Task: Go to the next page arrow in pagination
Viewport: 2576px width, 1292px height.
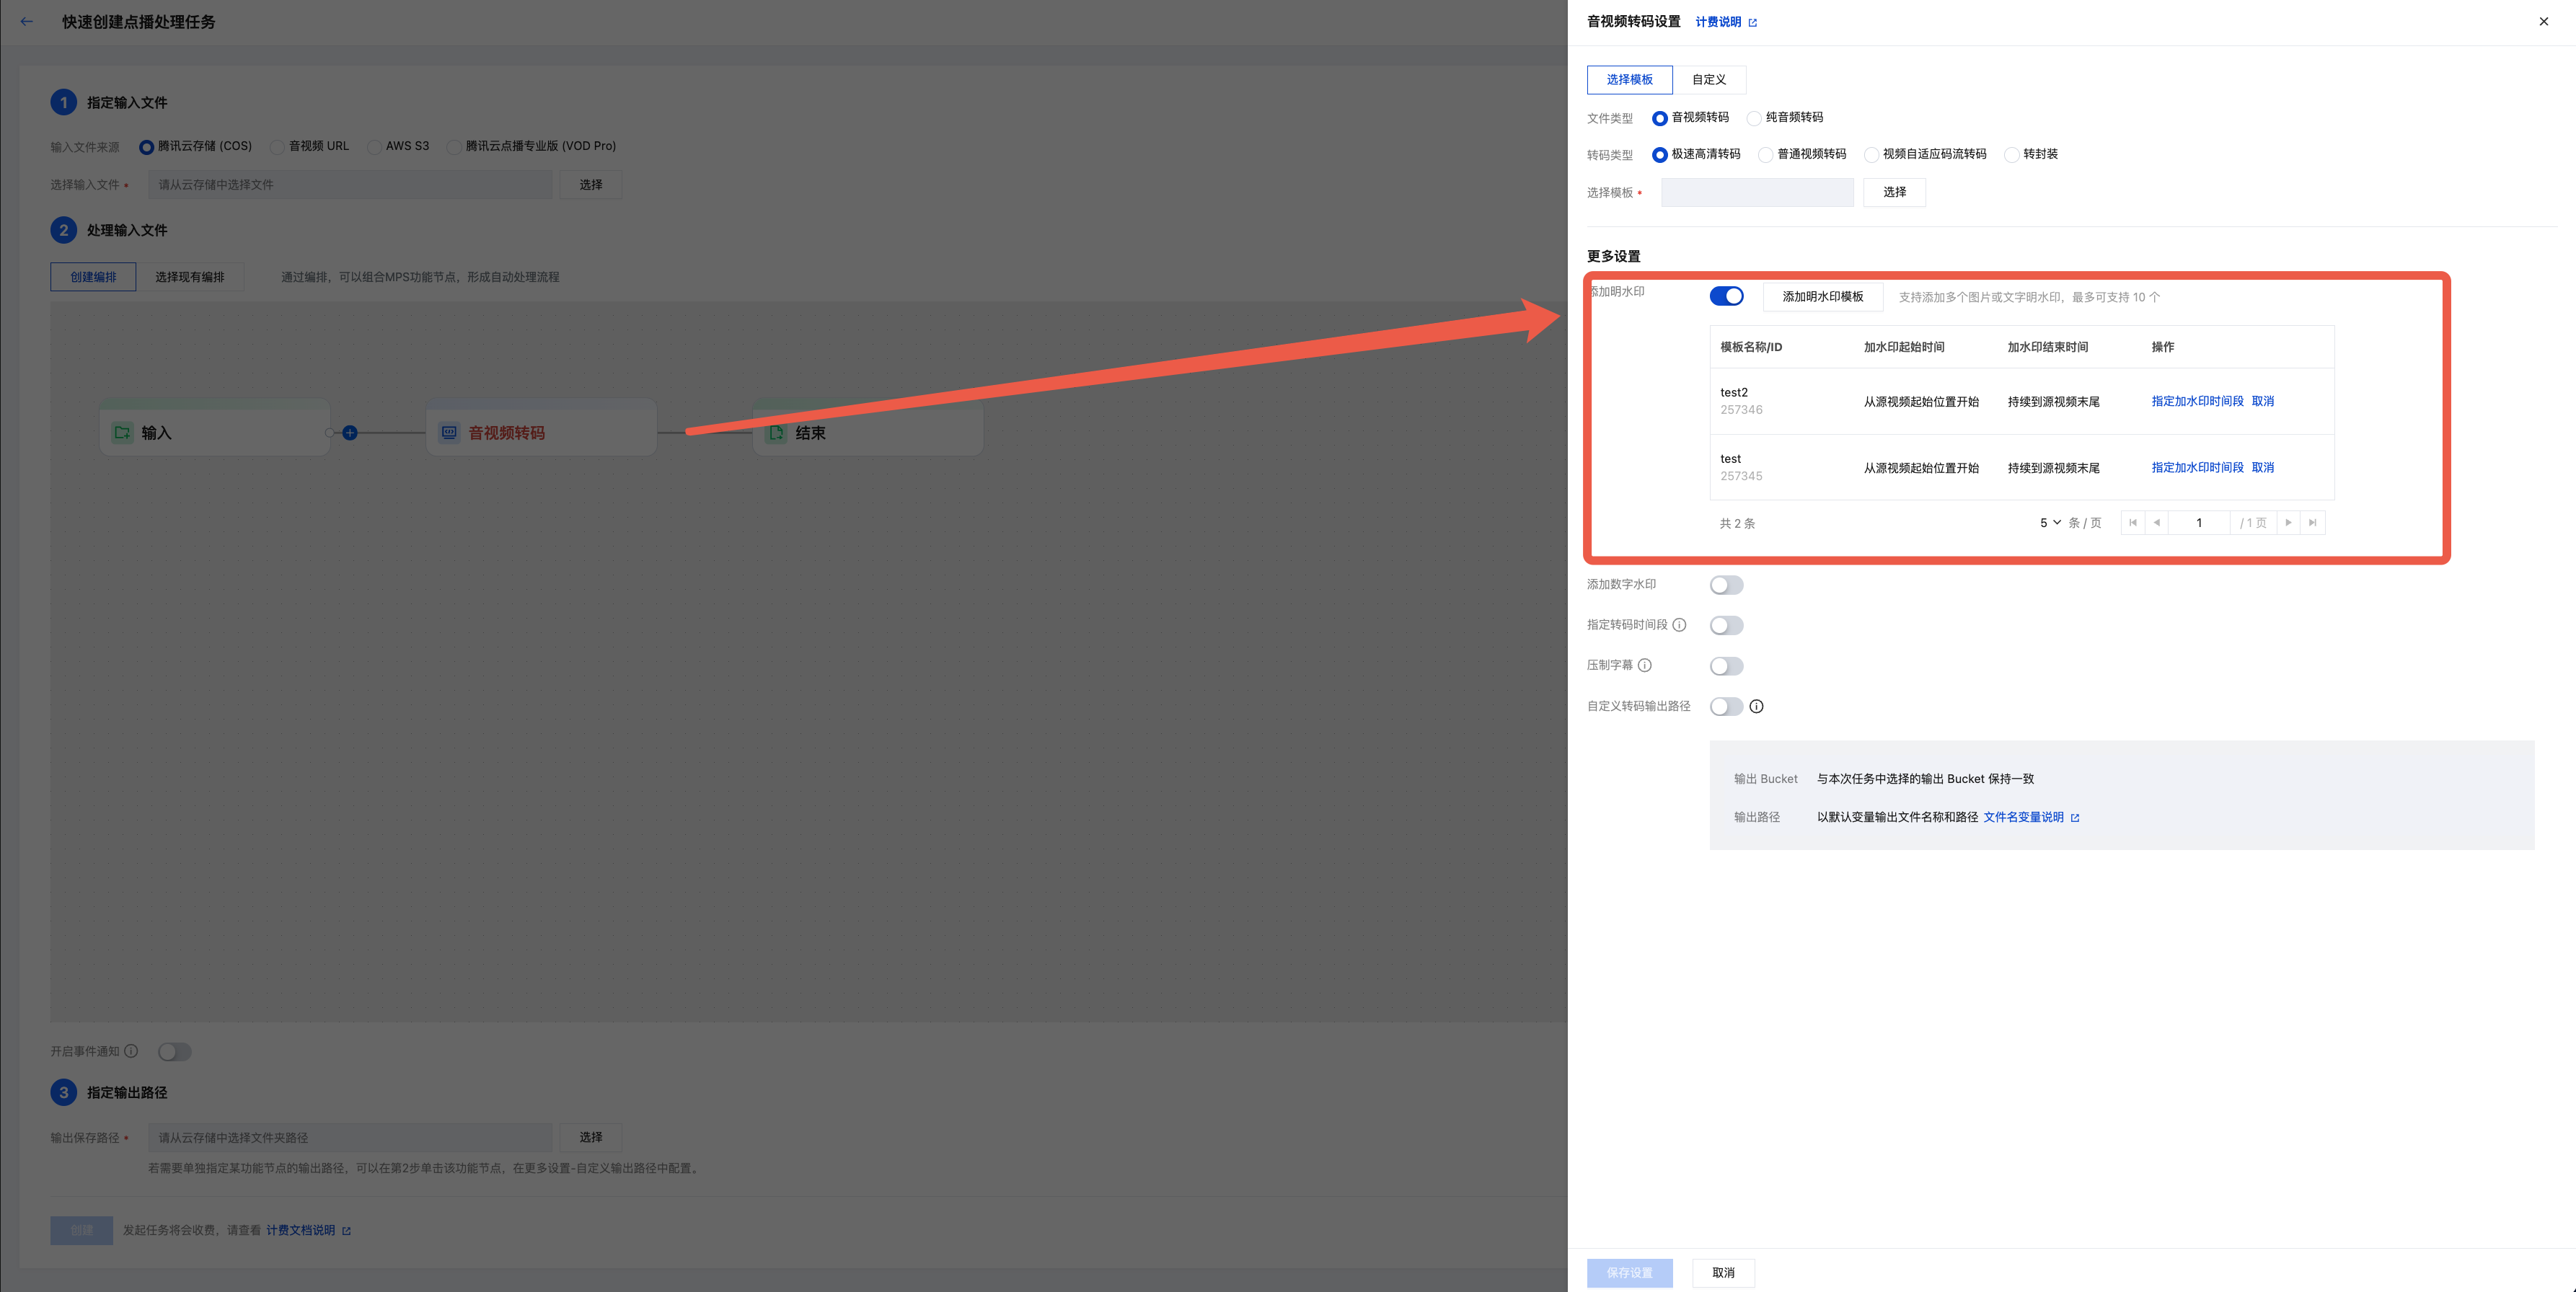Action: [x=2288, y=522]
